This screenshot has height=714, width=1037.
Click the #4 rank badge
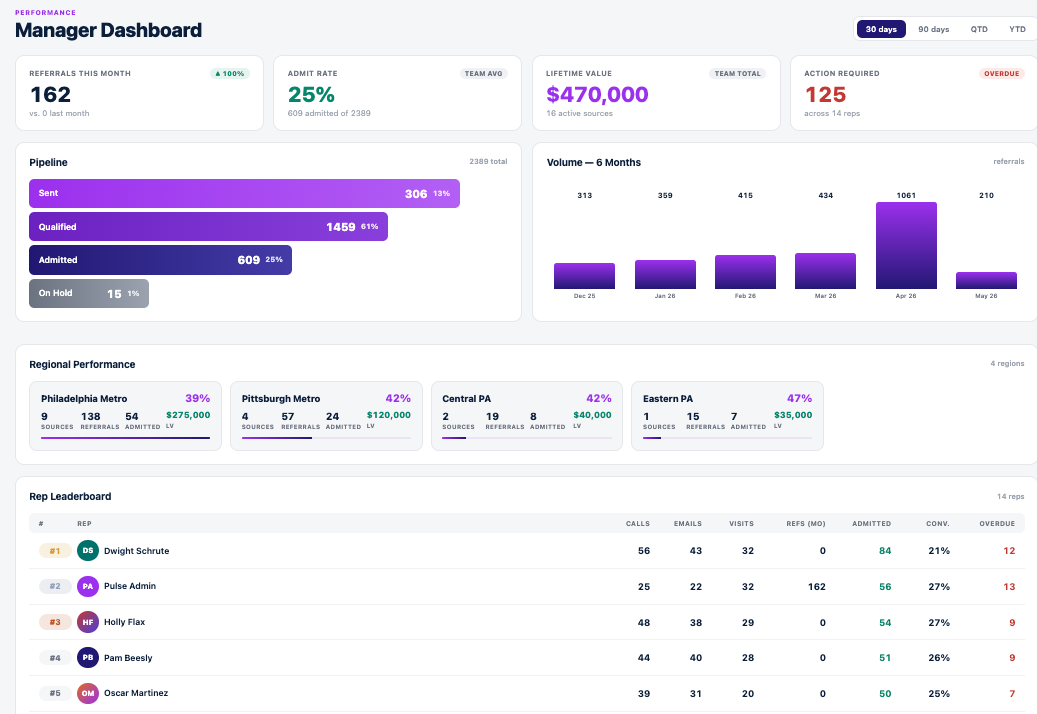[55, 658]
